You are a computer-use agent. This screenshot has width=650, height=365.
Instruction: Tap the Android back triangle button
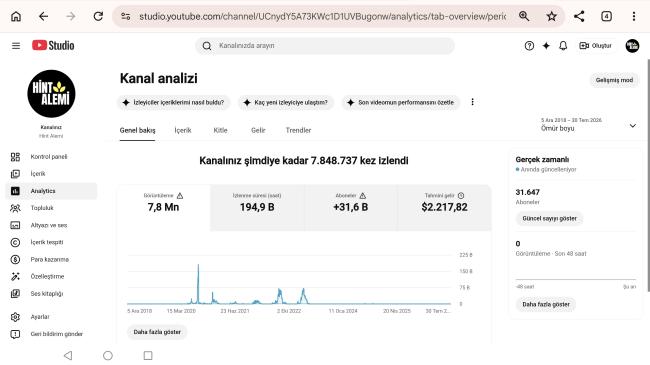tap(68, 355)
